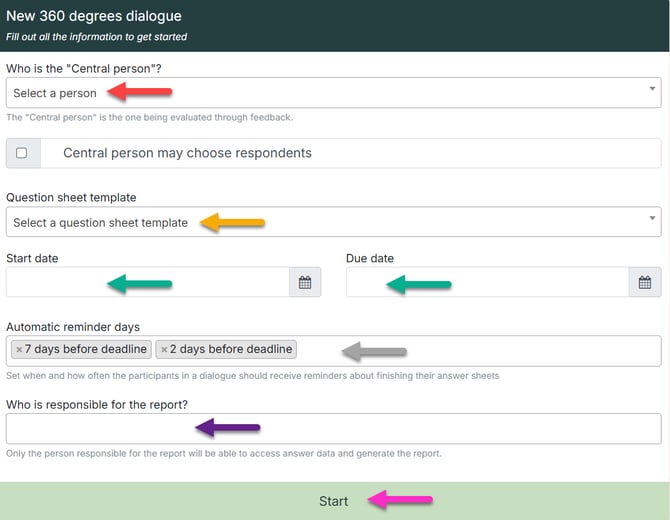
Task: Open the Due date calendar picker
Action: coord(645,283)
